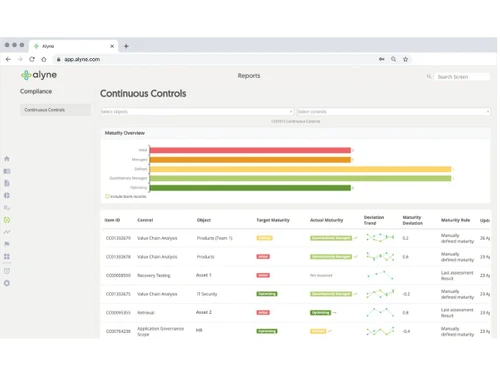
Task: Click the password key icon in address bar
Action: [382, 59]
